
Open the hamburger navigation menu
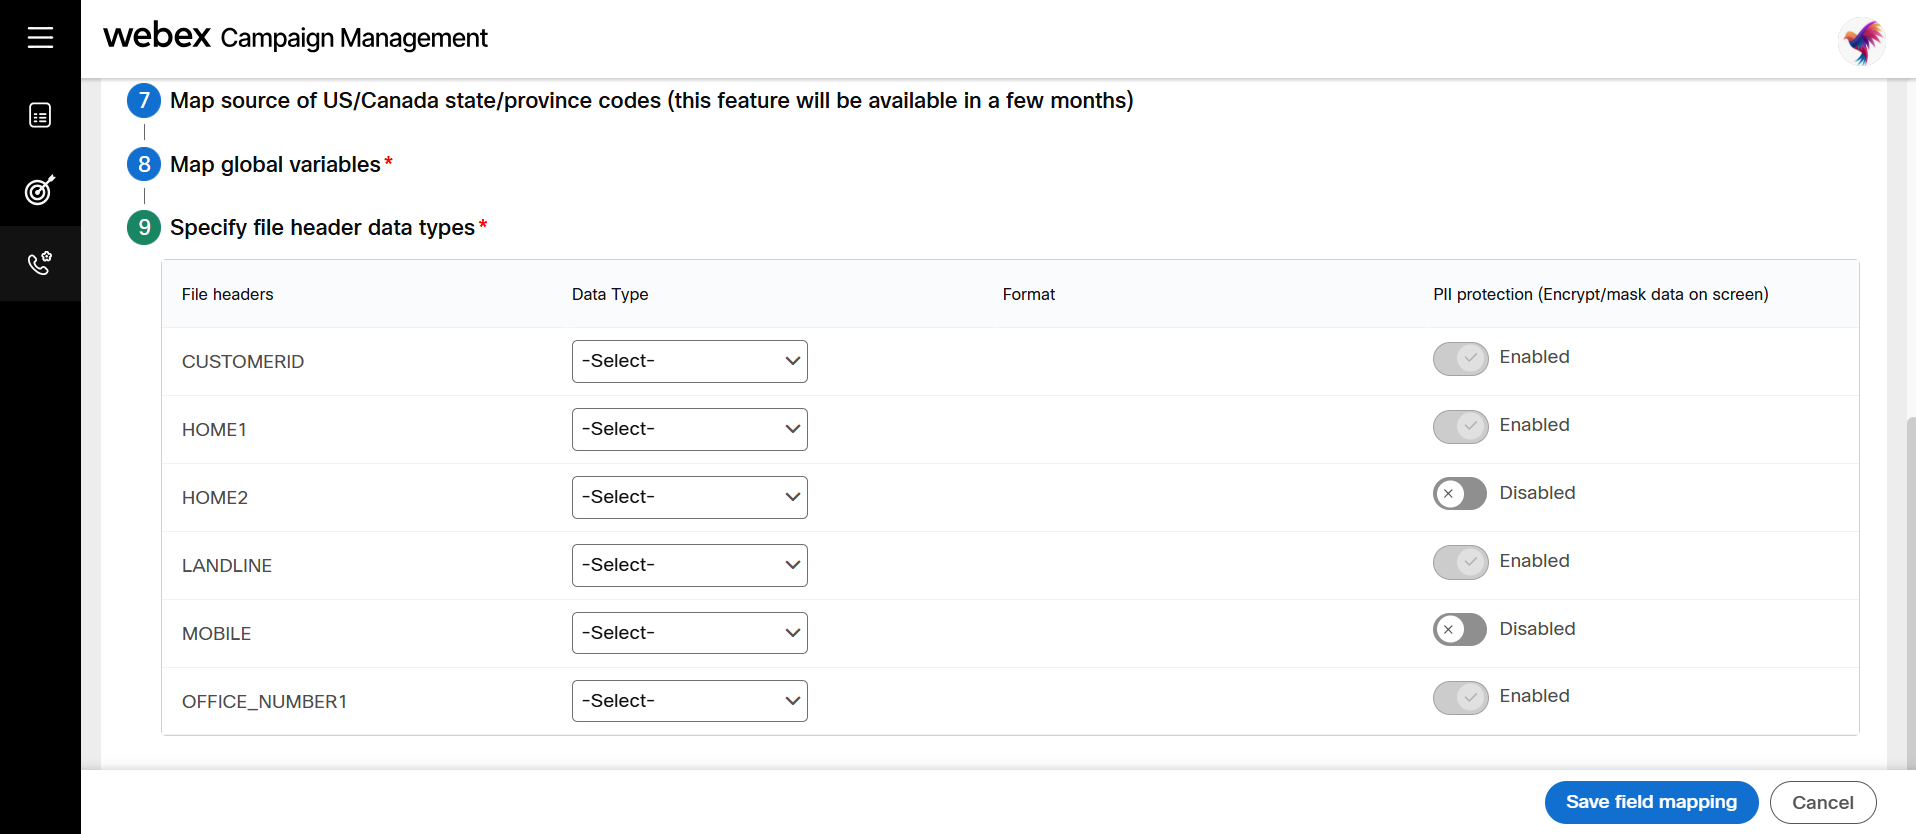pos(40,38)
